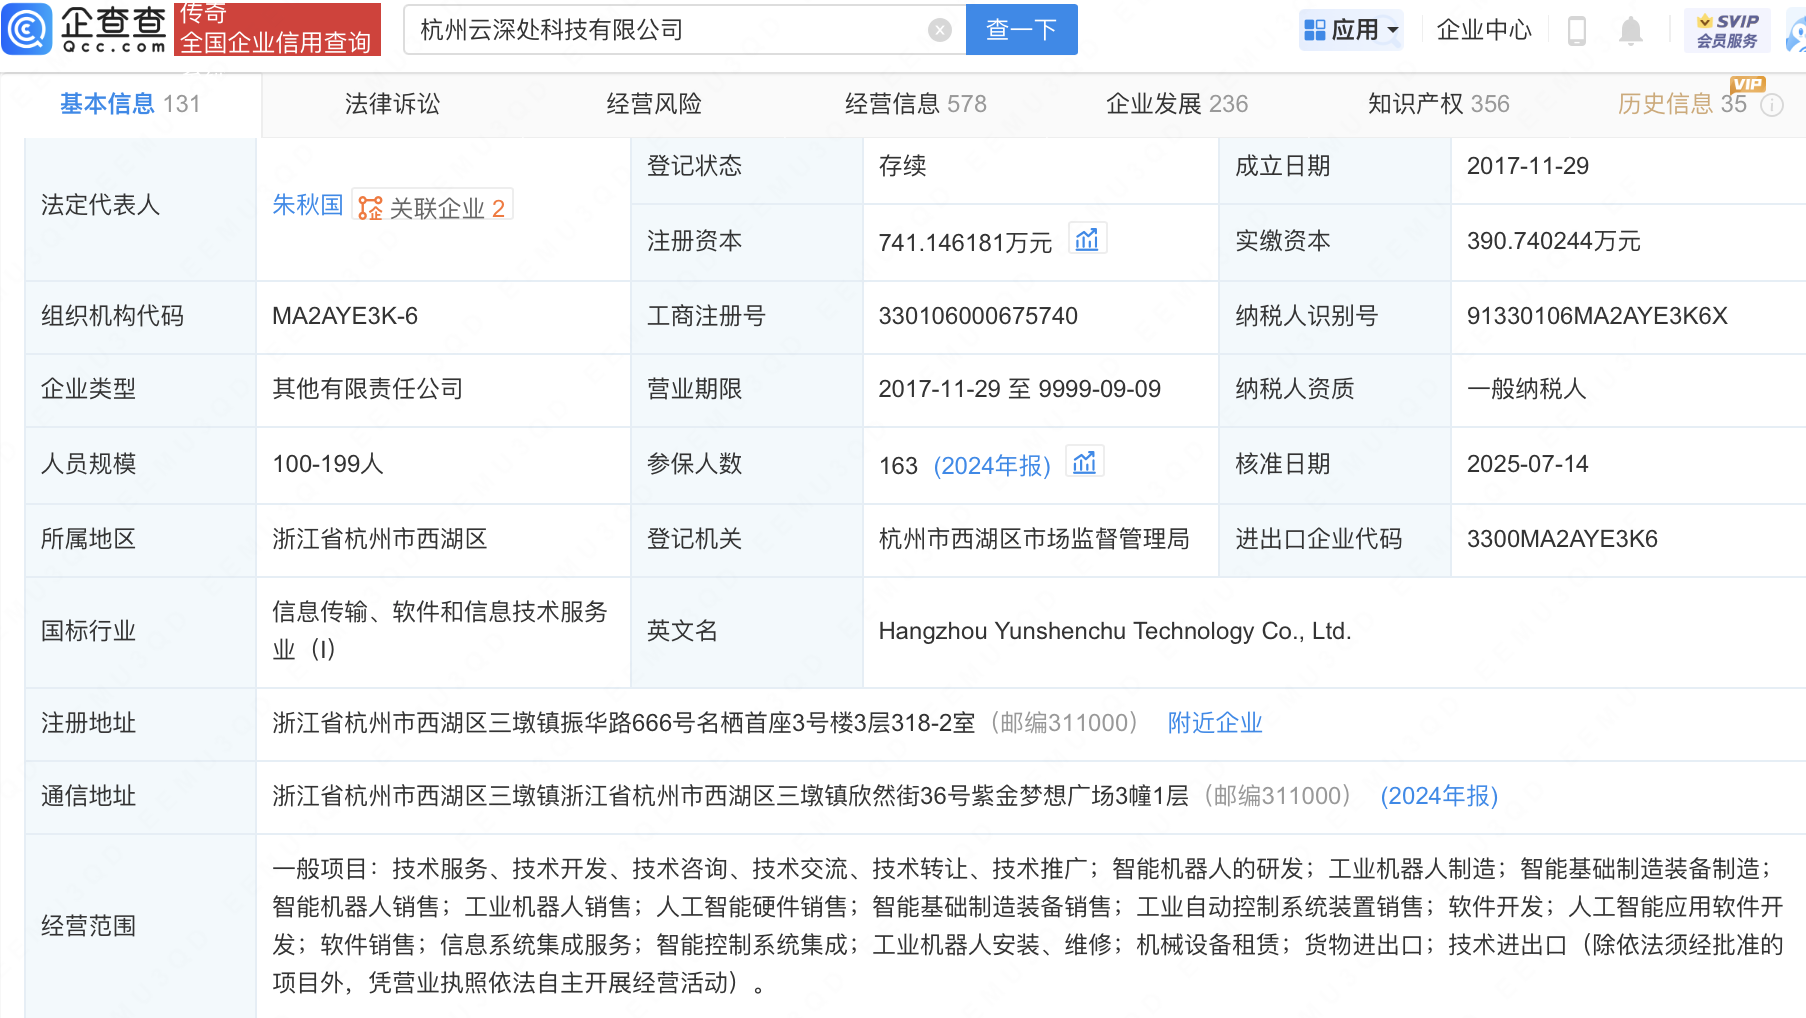
Task: Select the organization code MA2AYE3K-6
Action: click(x=345, y=316)
